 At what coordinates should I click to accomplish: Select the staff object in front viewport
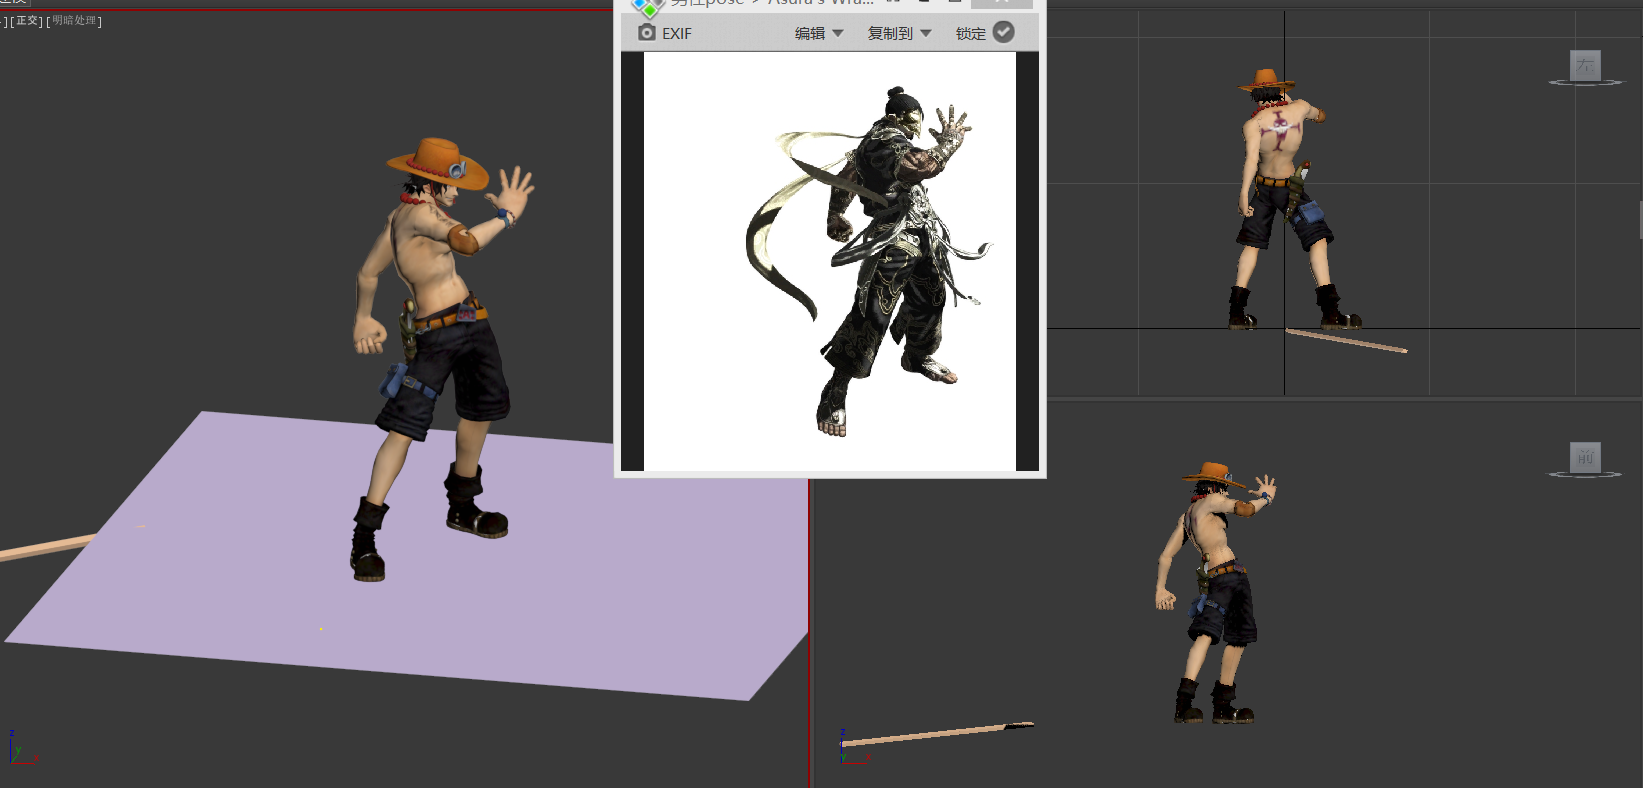click(937, 734)
